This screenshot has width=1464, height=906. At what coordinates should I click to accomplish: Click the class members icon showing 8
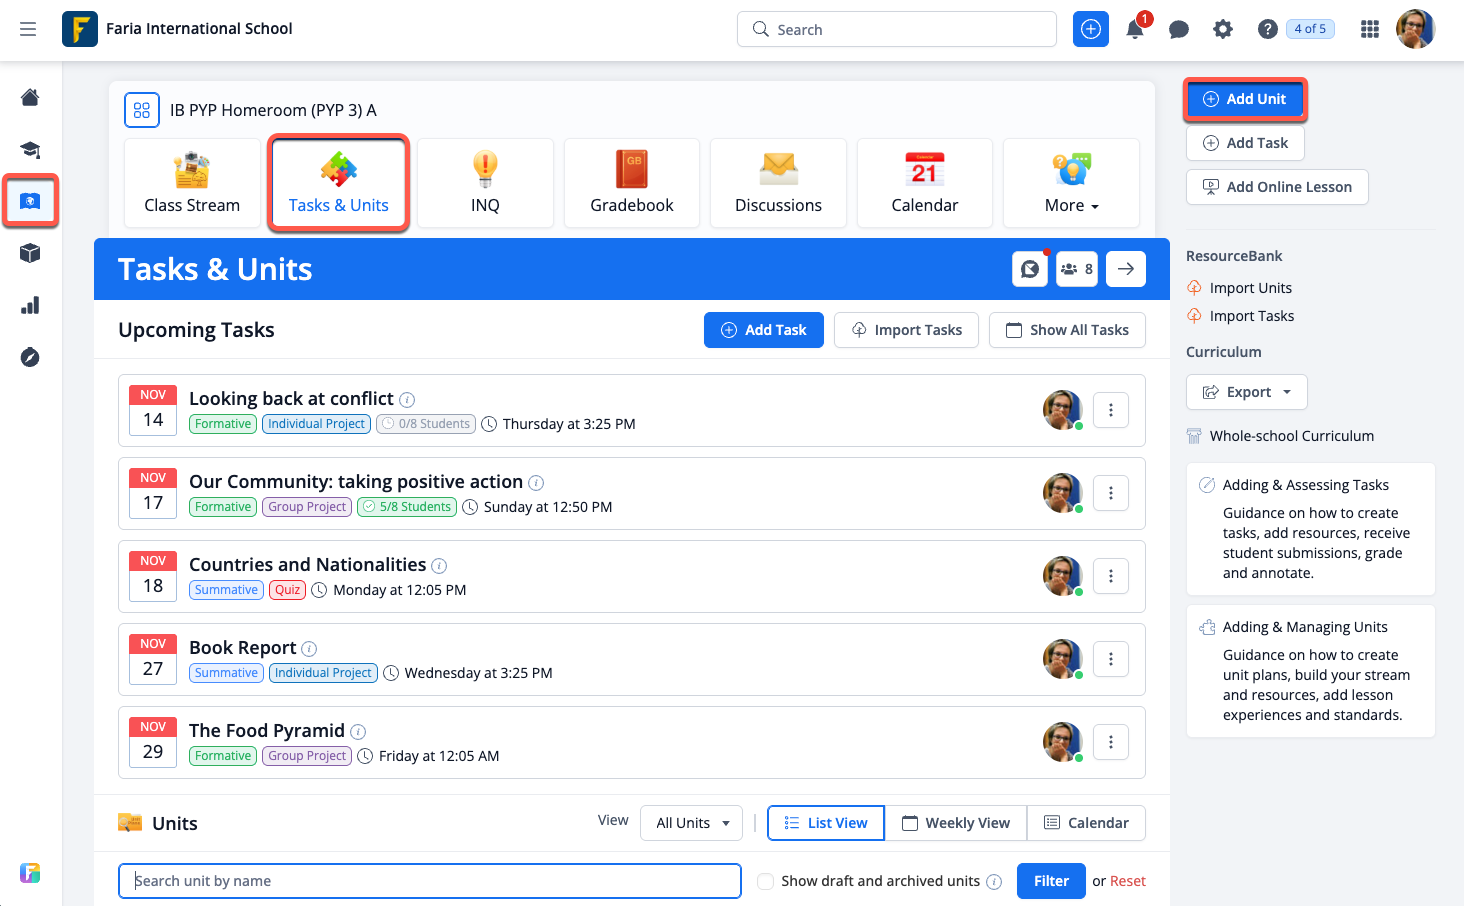[x=1077, y=269]
